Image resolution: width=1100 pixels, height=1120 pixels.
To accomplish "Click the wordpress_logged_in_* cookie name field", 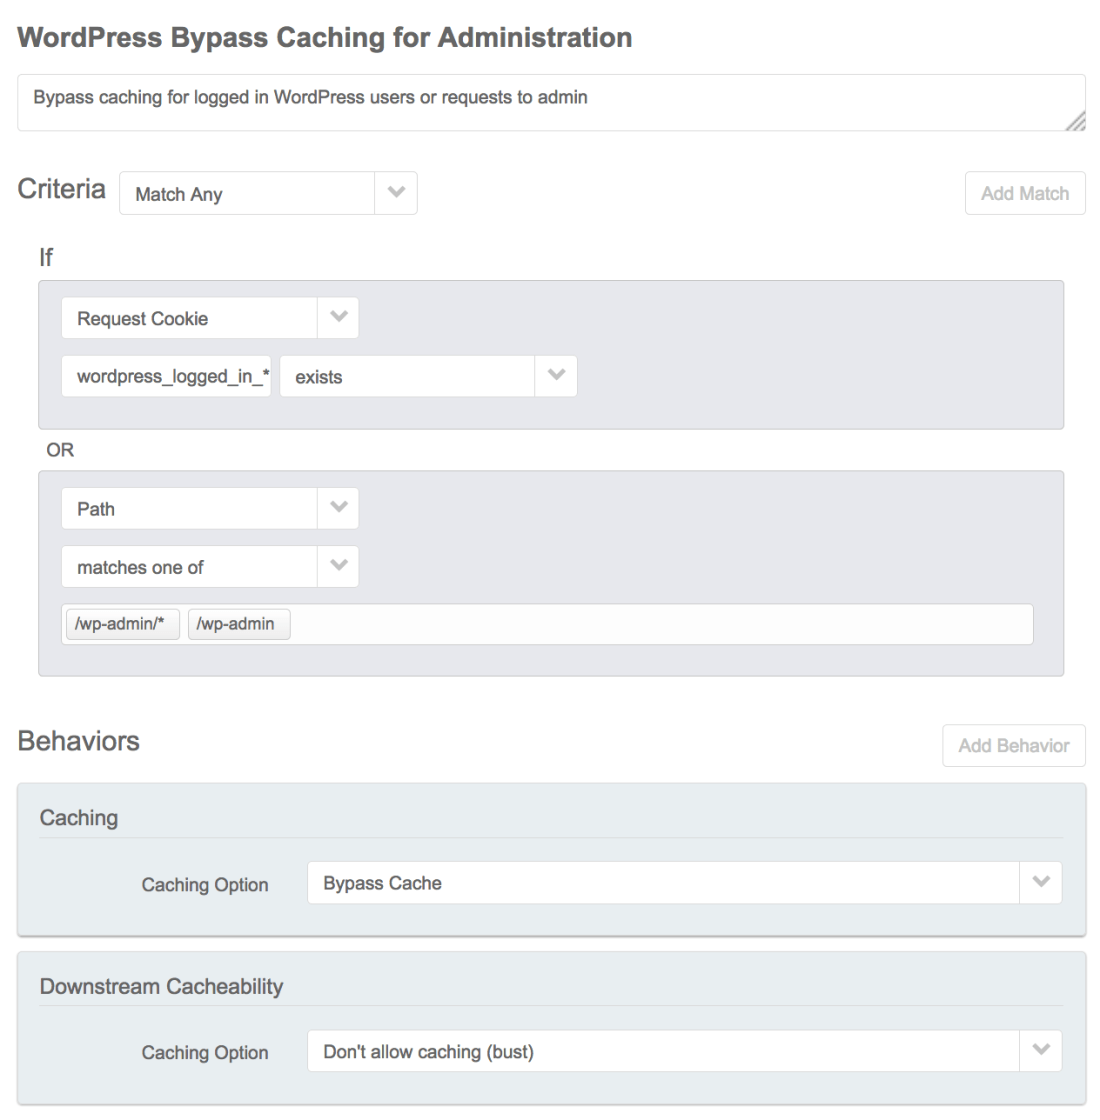I will [x=166, y=377].
